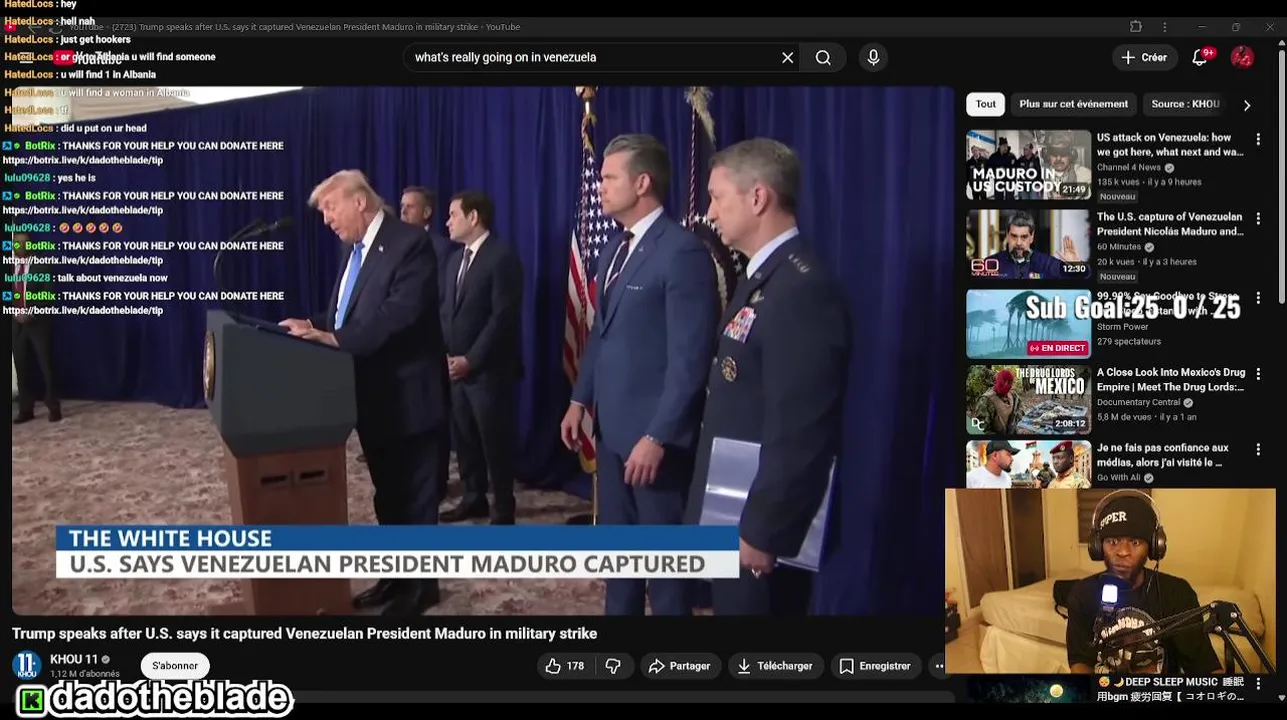Click the Enregistrer button

click(875, 666)
